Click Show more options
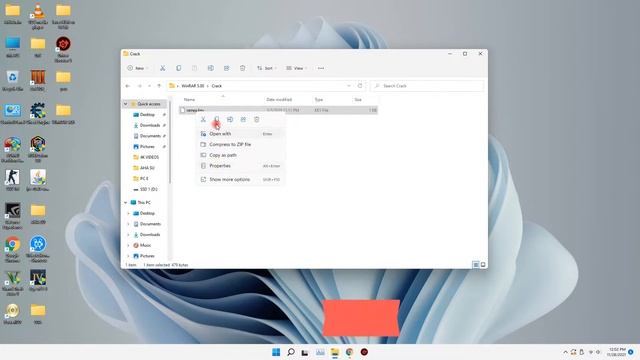This screenshot has height=360, width=640. (240, 180)
